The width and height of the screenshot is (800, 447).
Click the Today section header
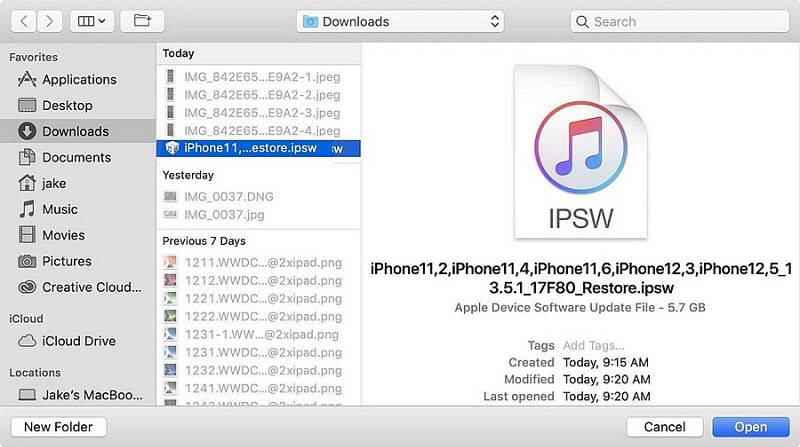pyautogui.click(x=178, y=53)
